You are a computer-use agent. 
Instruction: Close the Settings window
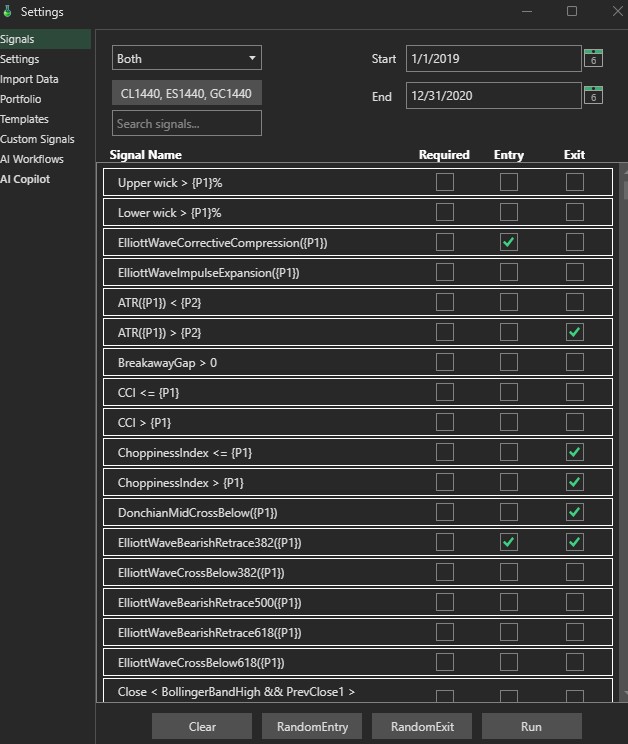(x=618, y=11)
